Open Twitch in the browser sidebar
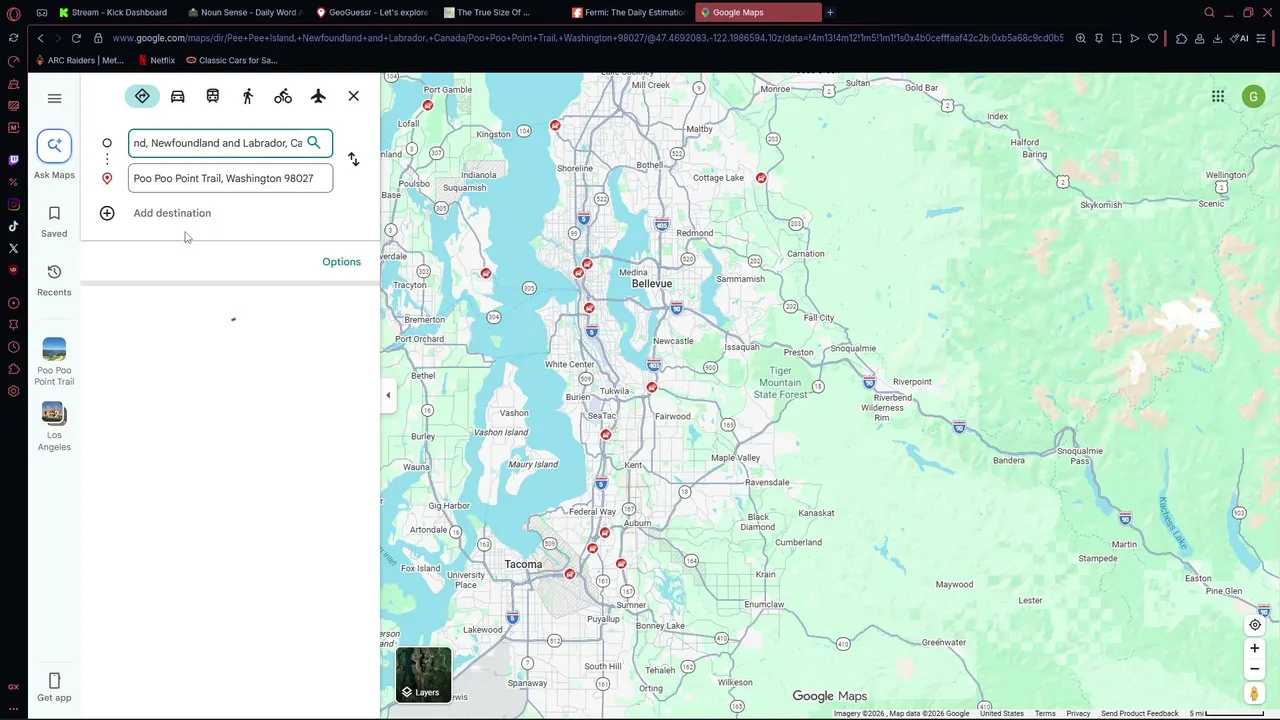The height and width of the screenshot is (720, 1280). click(x=13, y=160)
